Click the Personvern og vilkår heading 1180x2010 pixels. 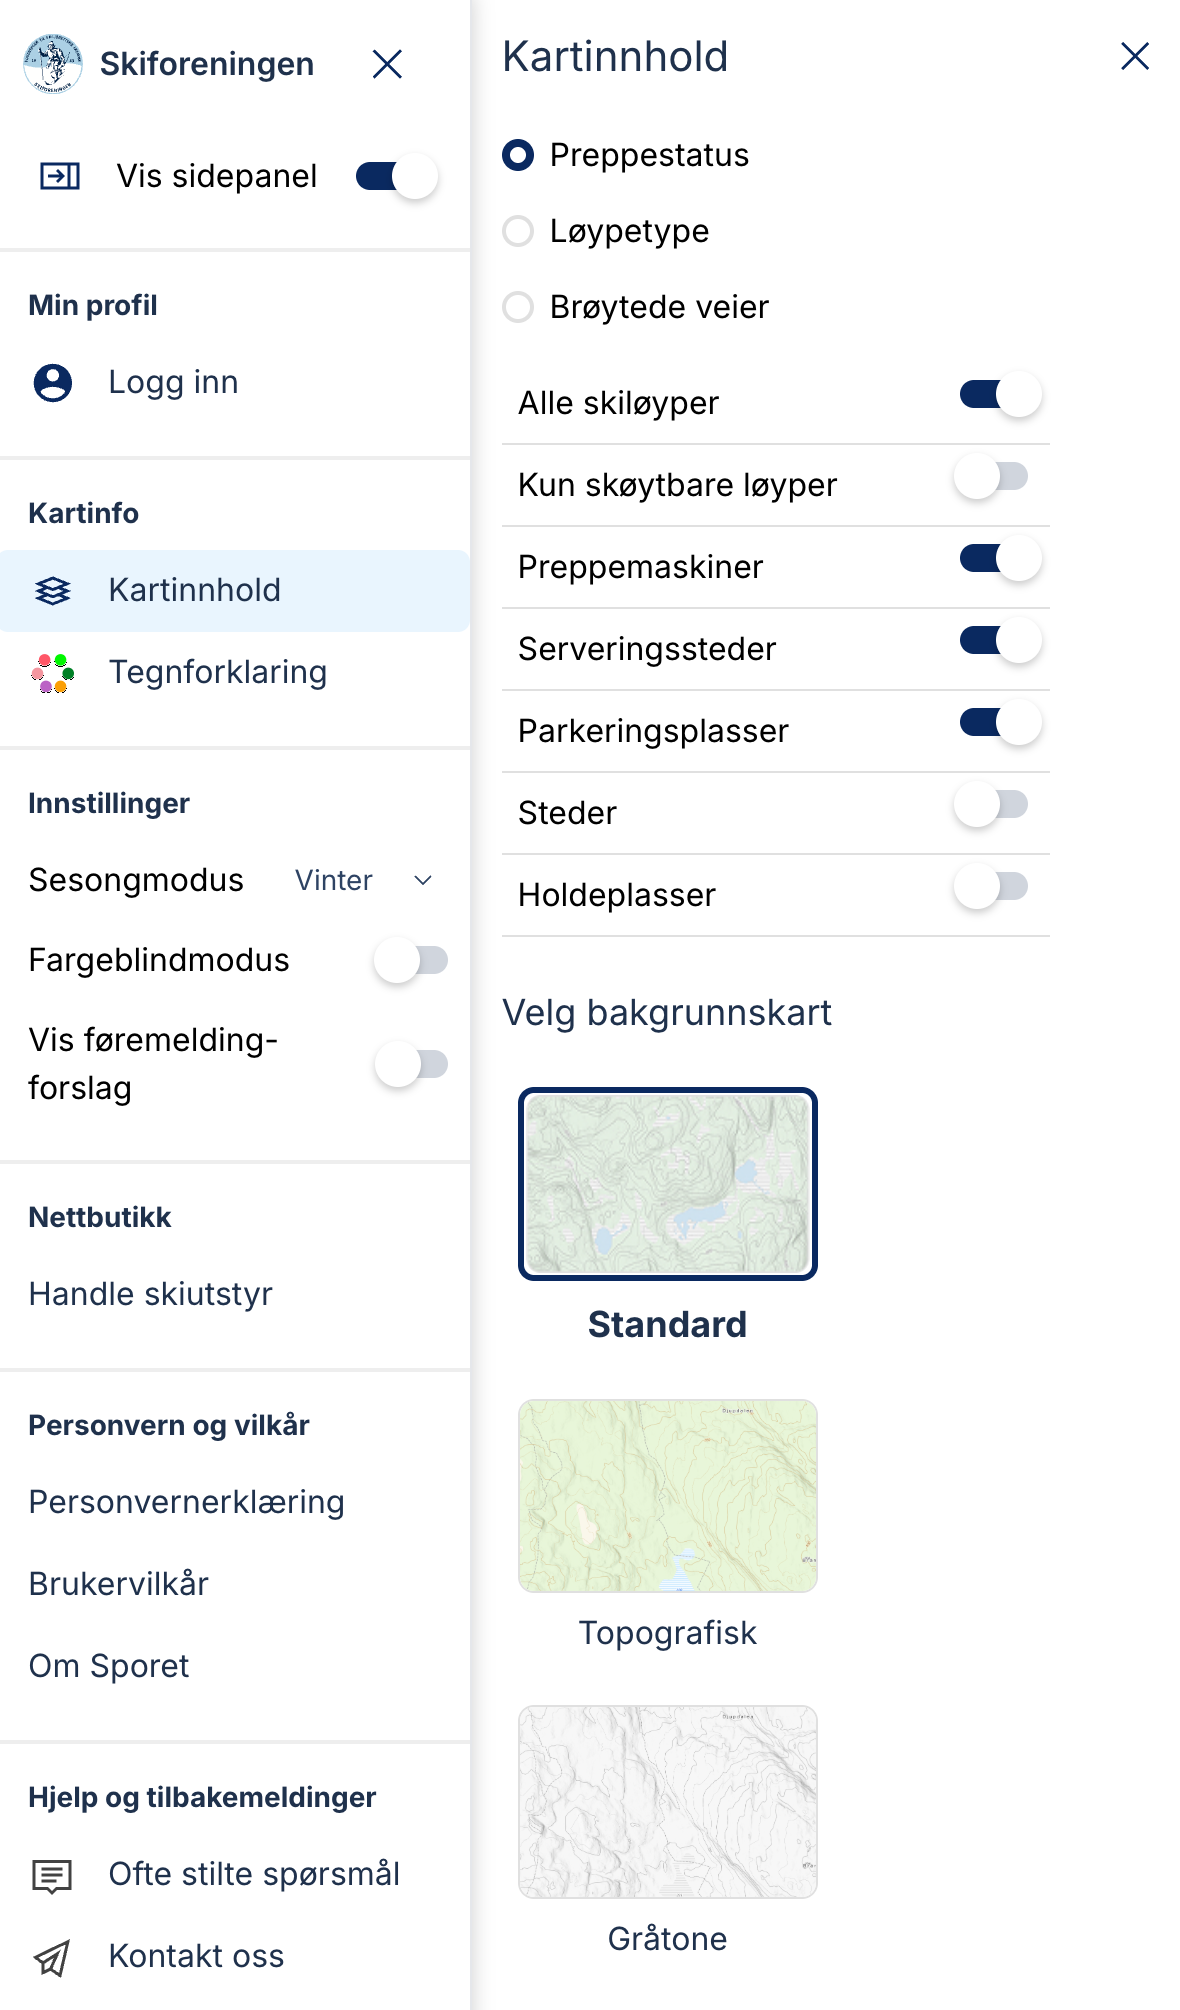click(x=169, y=1425)
